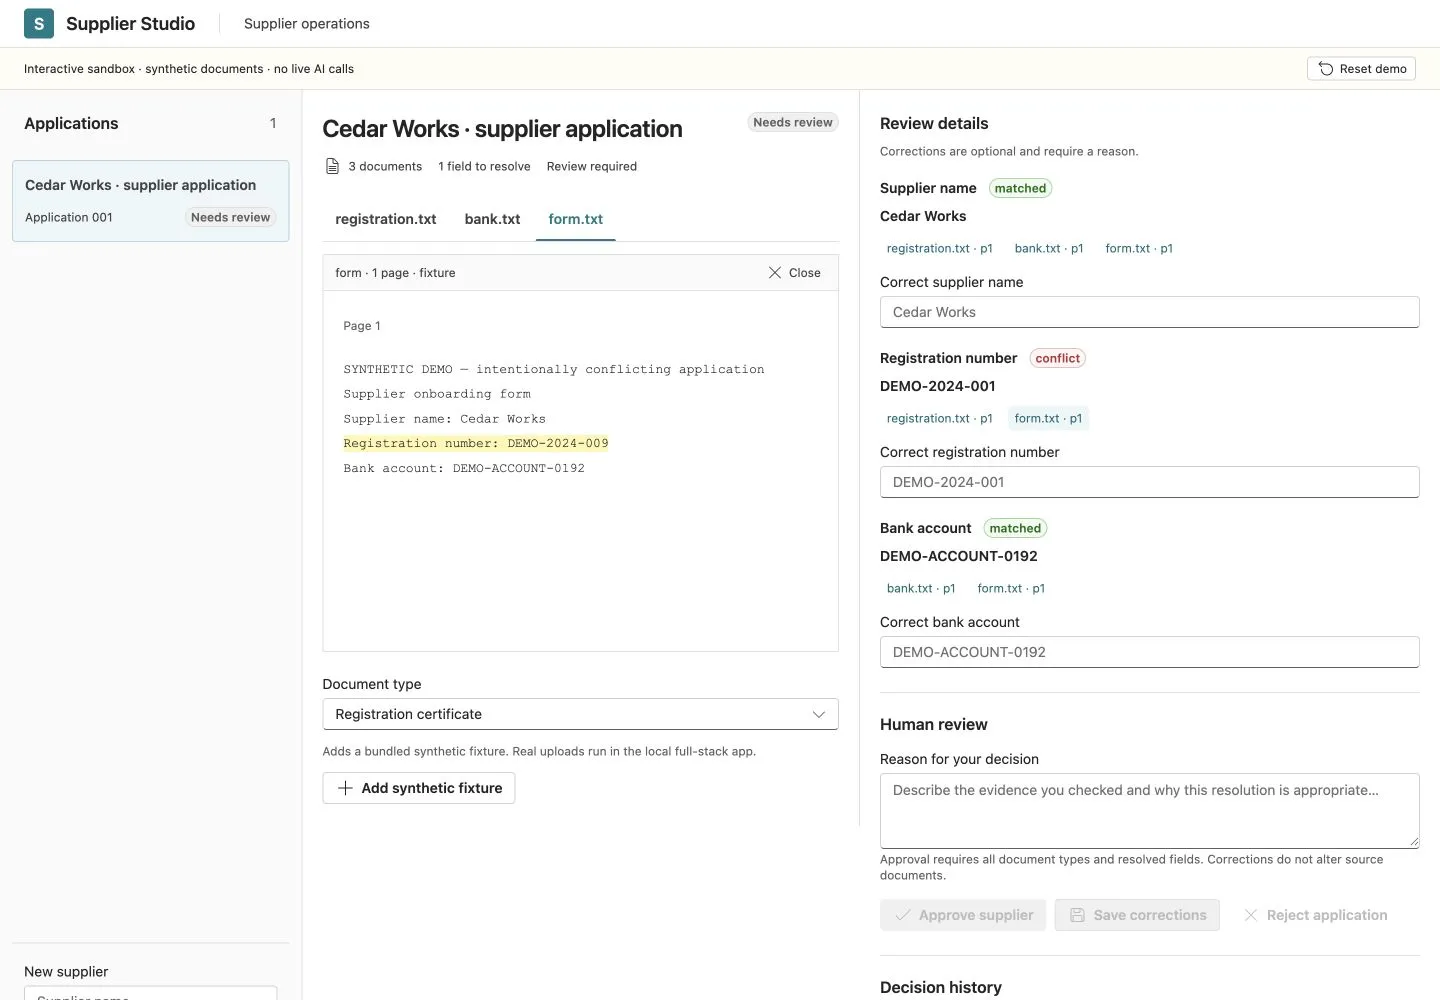Screen dimensions: 1440x1000
Task: Click the Review required text
Action: pyautogui.click(x=592, y=166)
